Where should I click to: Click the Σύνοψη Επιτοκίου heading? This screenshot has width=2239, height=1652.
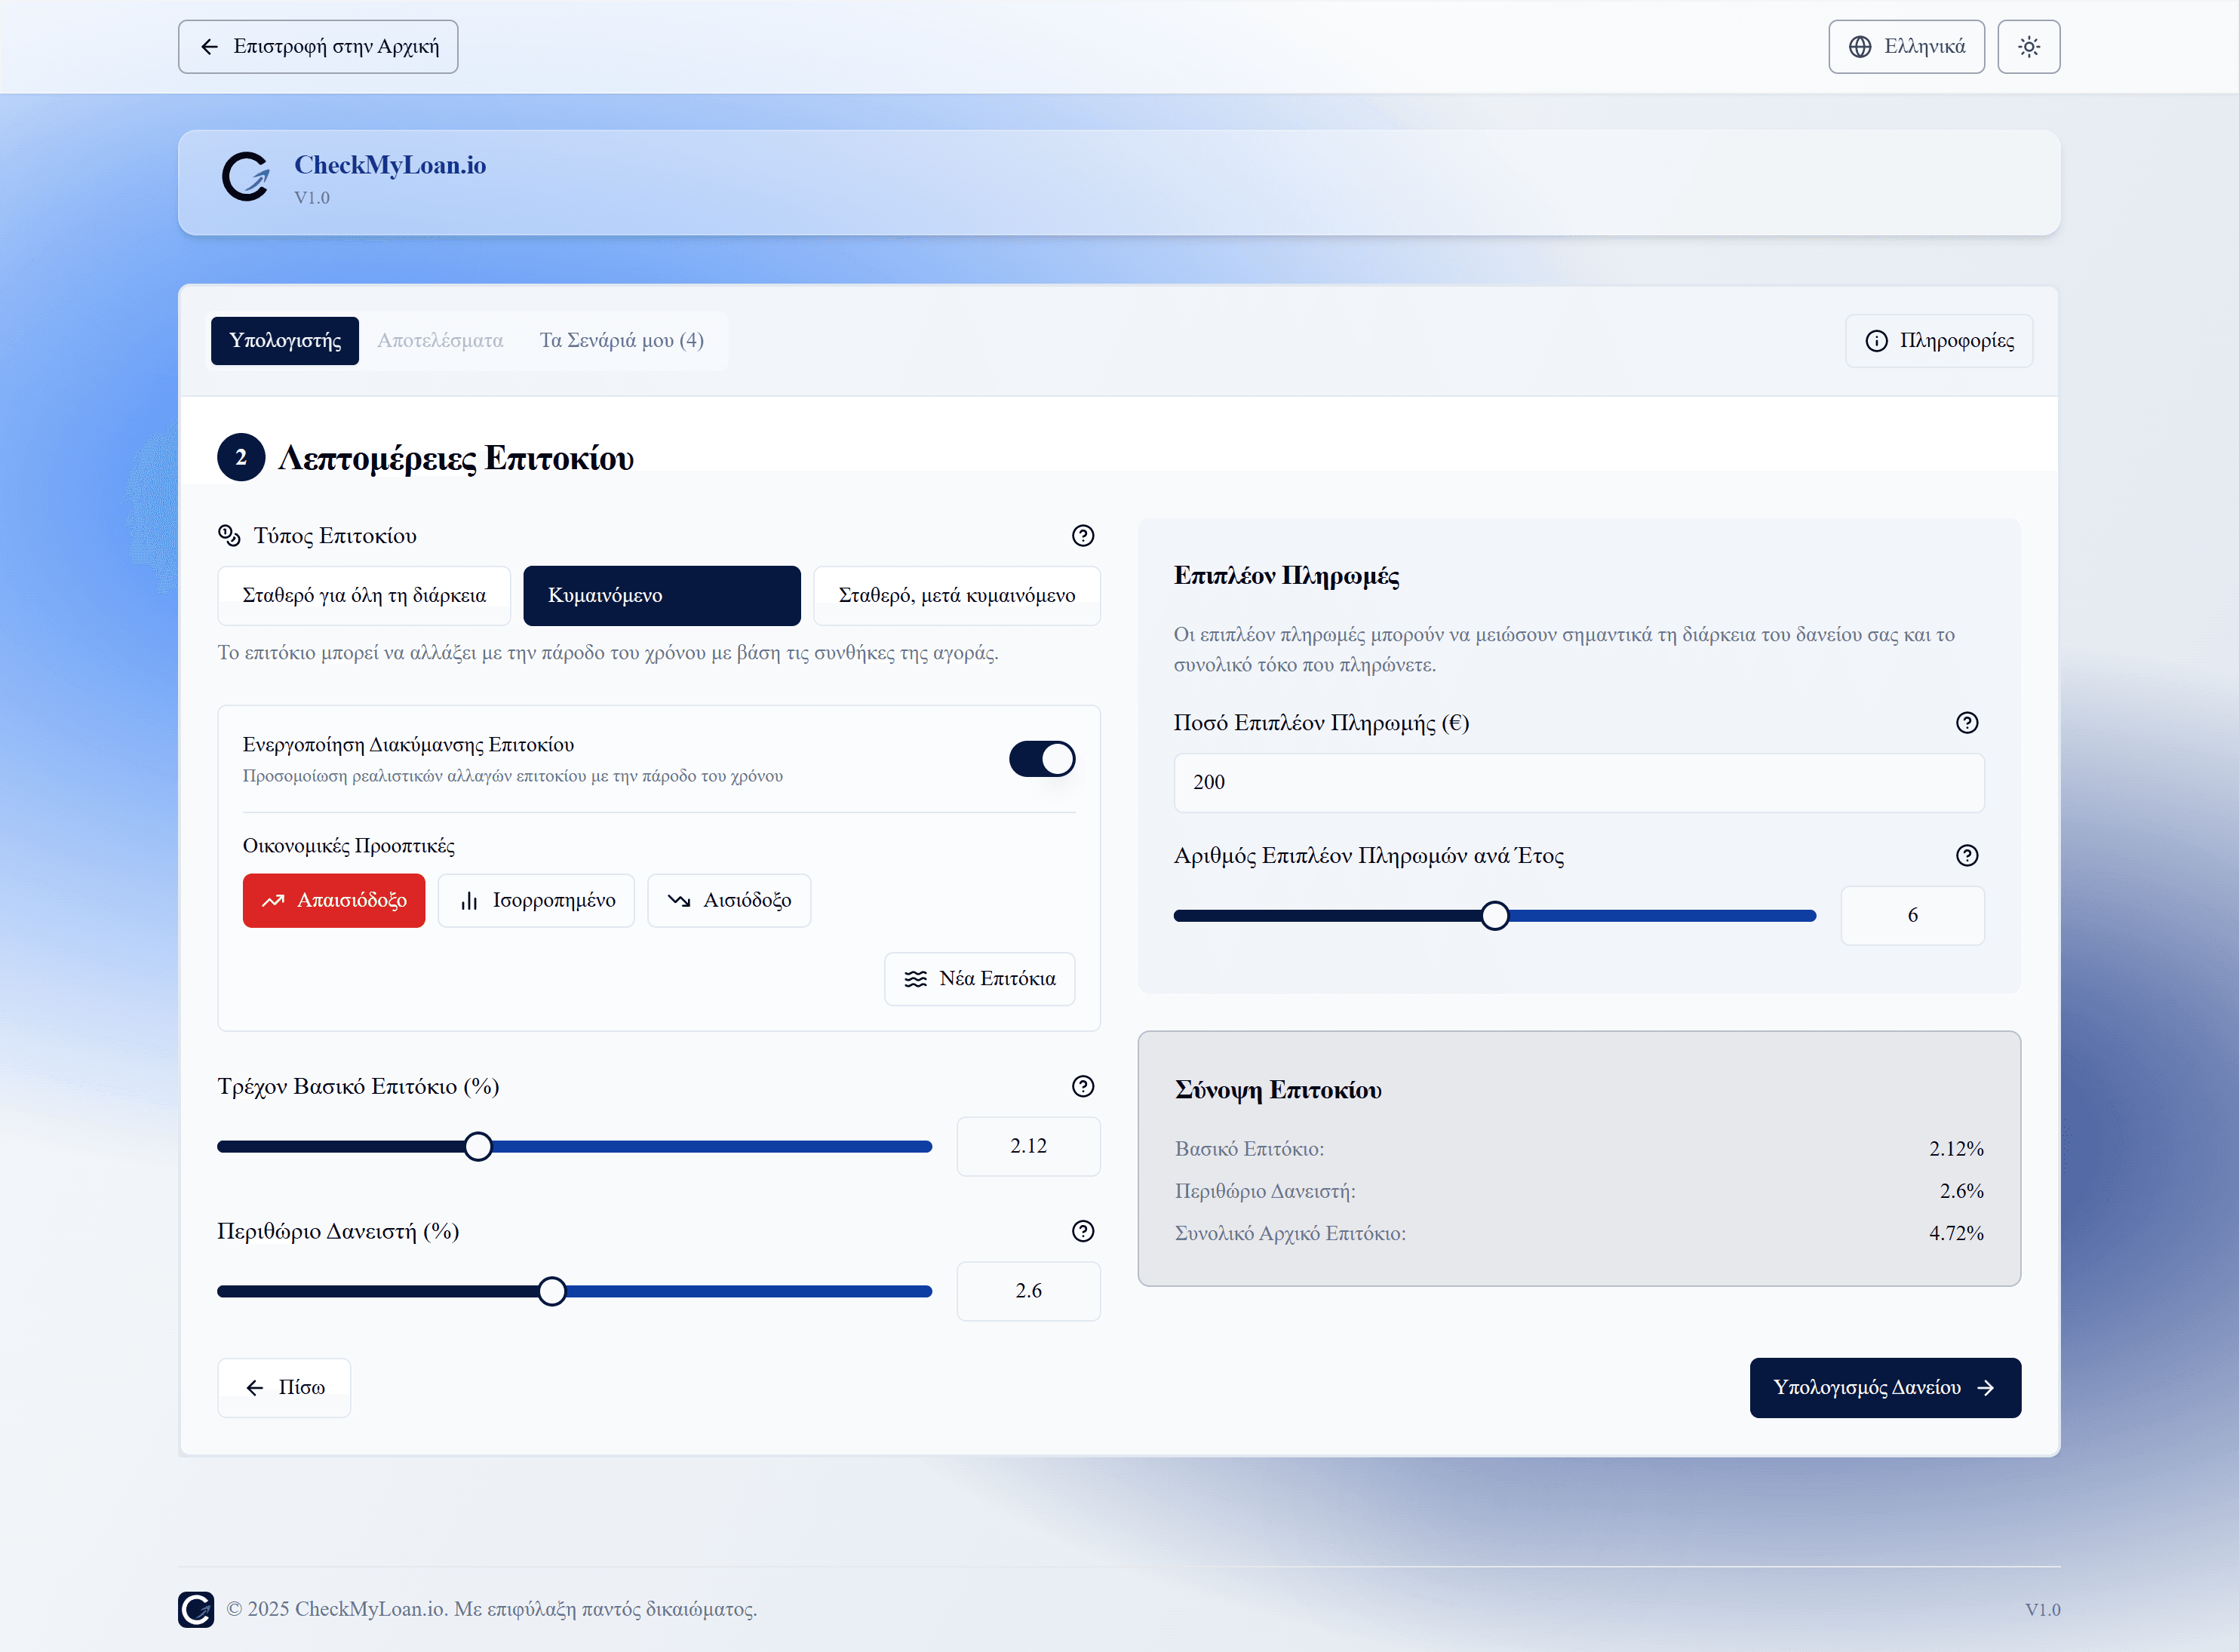click(1278, 1090)
